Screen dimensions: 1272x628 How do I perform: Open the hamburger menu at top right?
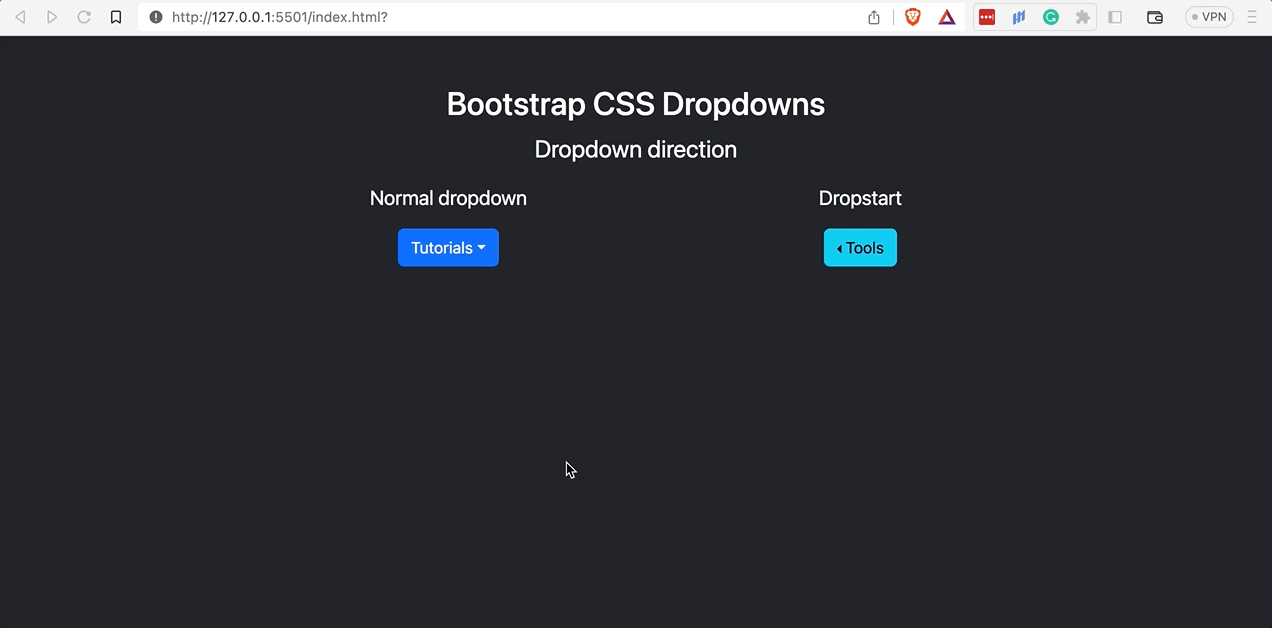pyautogui.click(x=1252, y=17)
